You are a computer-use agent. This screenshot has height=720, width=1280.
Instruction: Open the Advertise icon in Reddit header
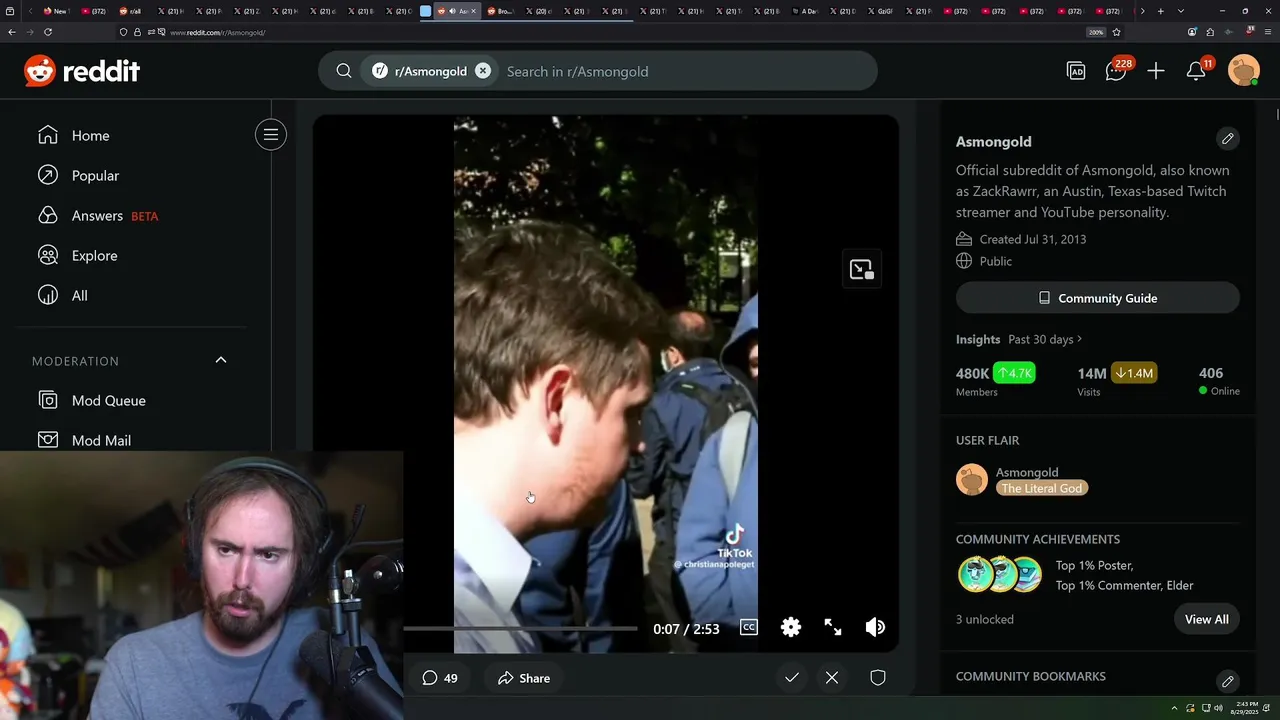click(x=1076, y=71)
